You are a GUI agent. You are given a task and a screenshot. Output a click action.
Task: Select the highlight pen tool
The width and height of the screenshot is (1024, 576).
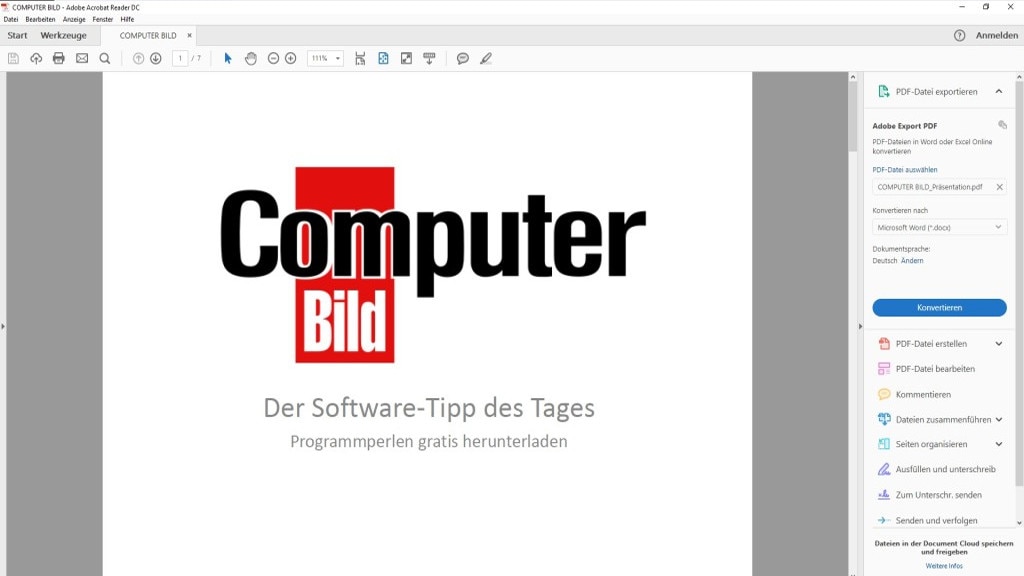[x=486, y=59]
